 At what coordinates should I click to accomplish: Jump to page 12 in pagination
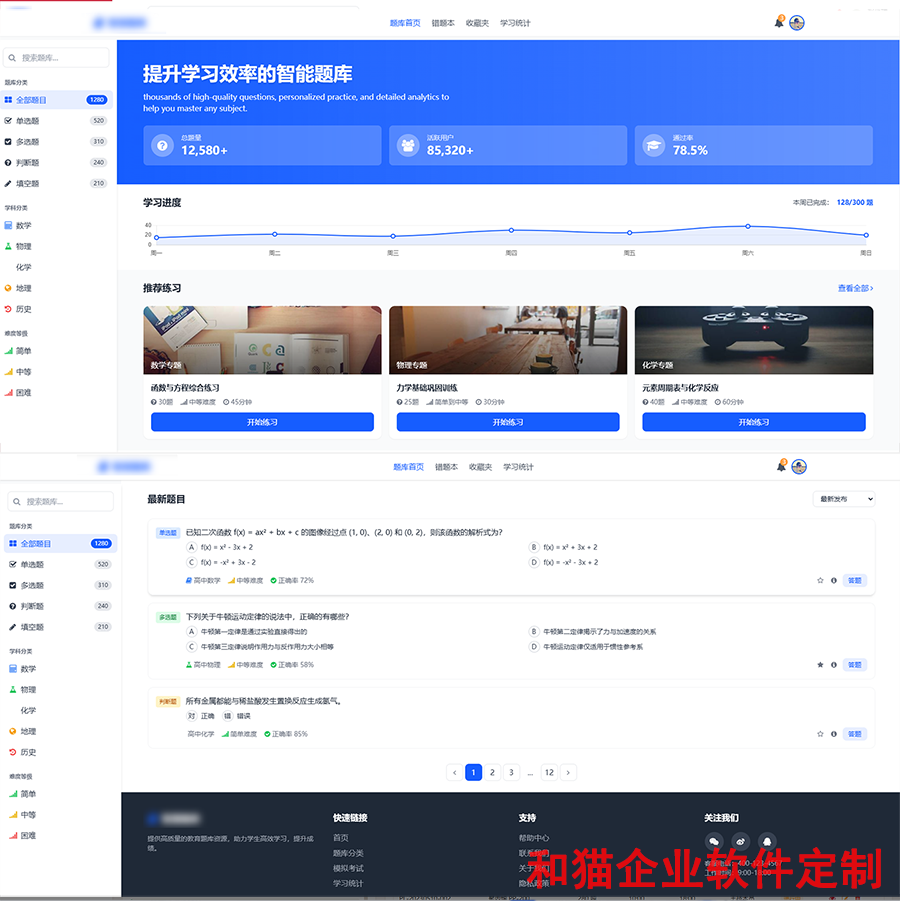[x=548, y=772]
